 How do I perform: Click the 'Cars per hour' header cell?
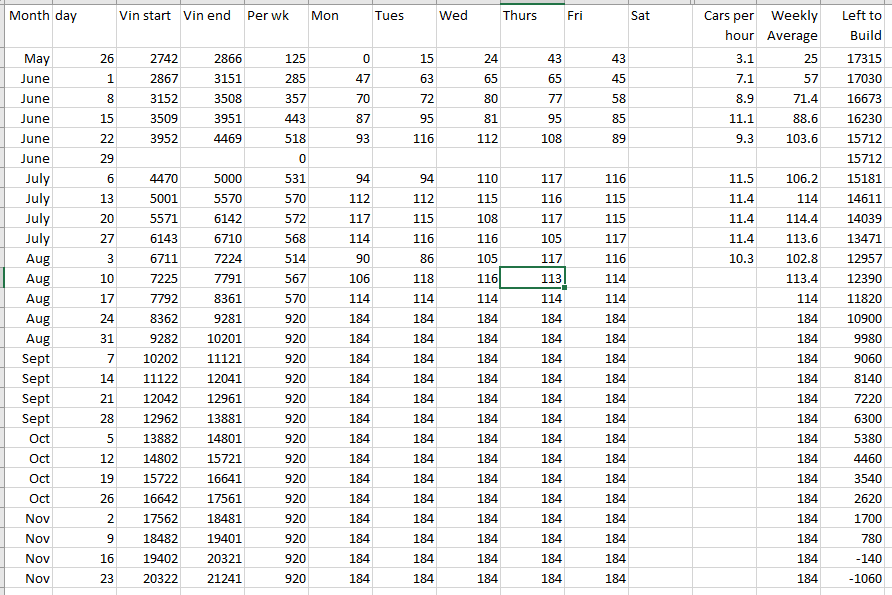click(726, 25)
